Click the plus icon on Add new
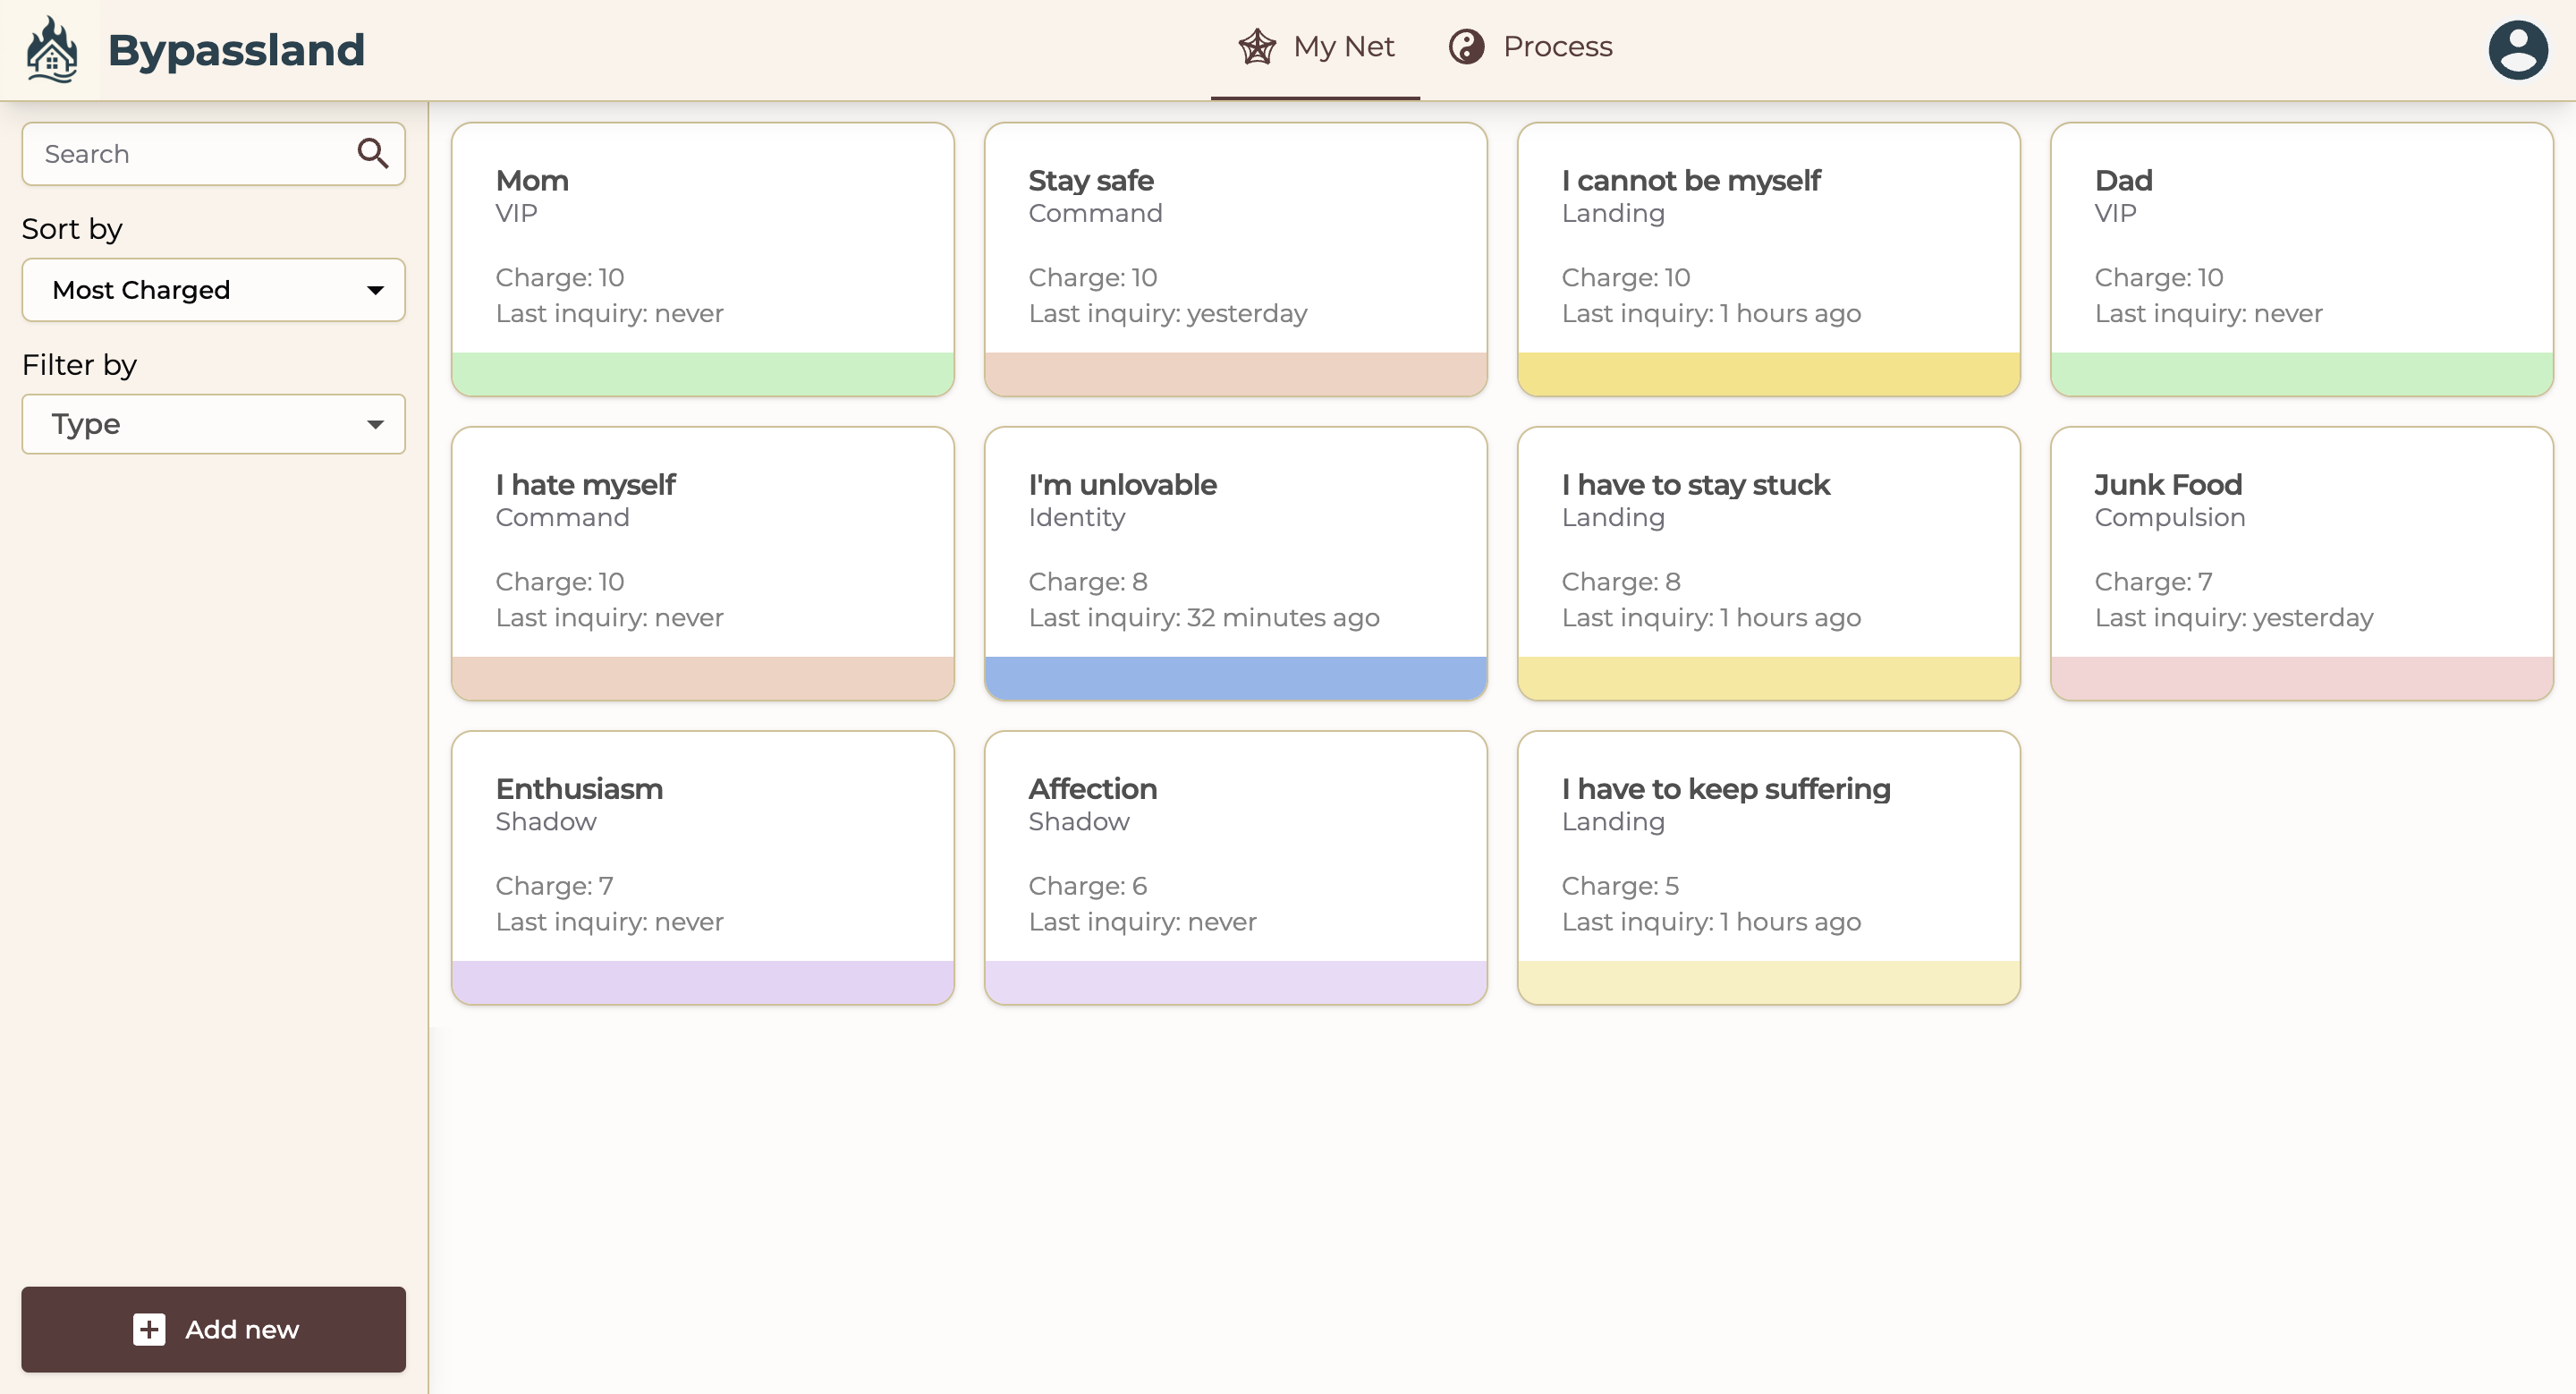 [x=149, y=1329]
